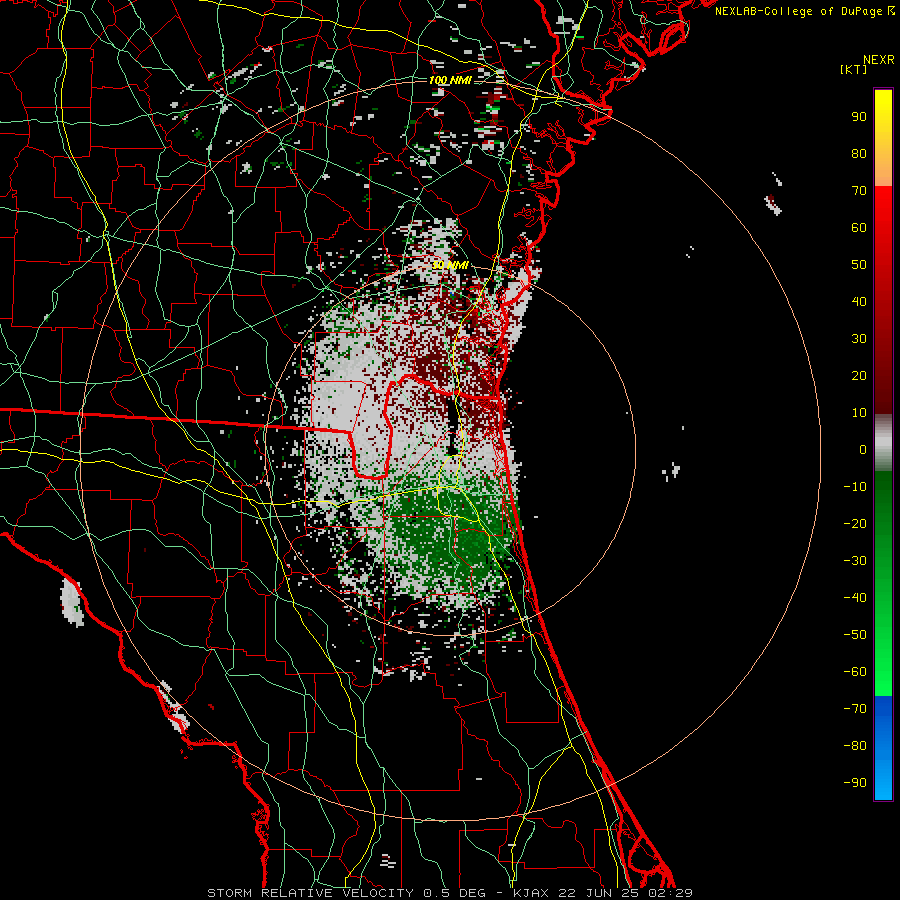Click the 30 value on velocity scale

coord(859,339)
